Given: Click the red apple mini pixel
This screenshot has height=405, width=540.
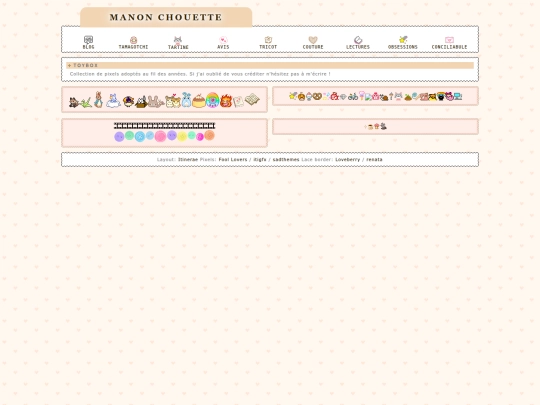Looking at the screenshot, I should (x=334, y=96).
